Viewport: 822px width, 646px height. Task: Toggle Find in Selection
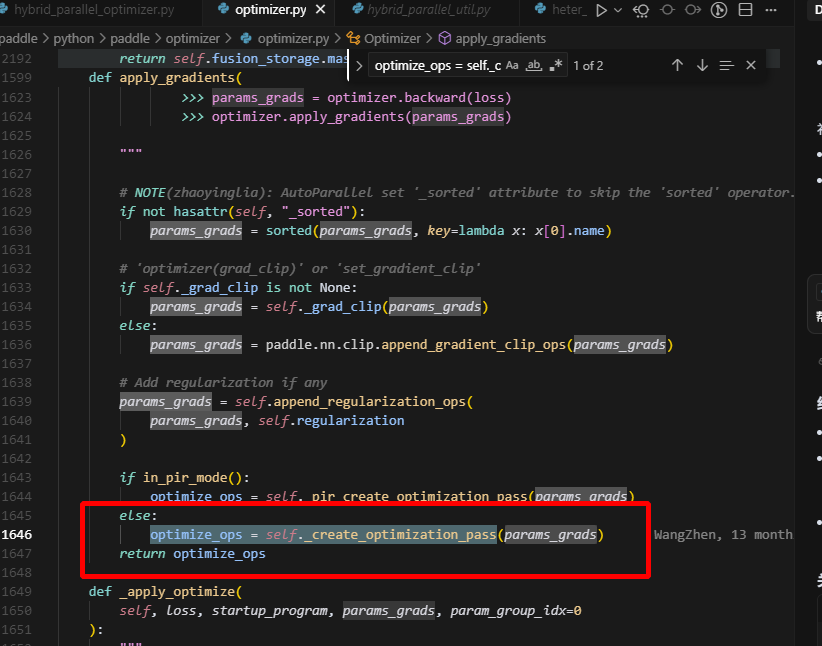tap(727, 65)
